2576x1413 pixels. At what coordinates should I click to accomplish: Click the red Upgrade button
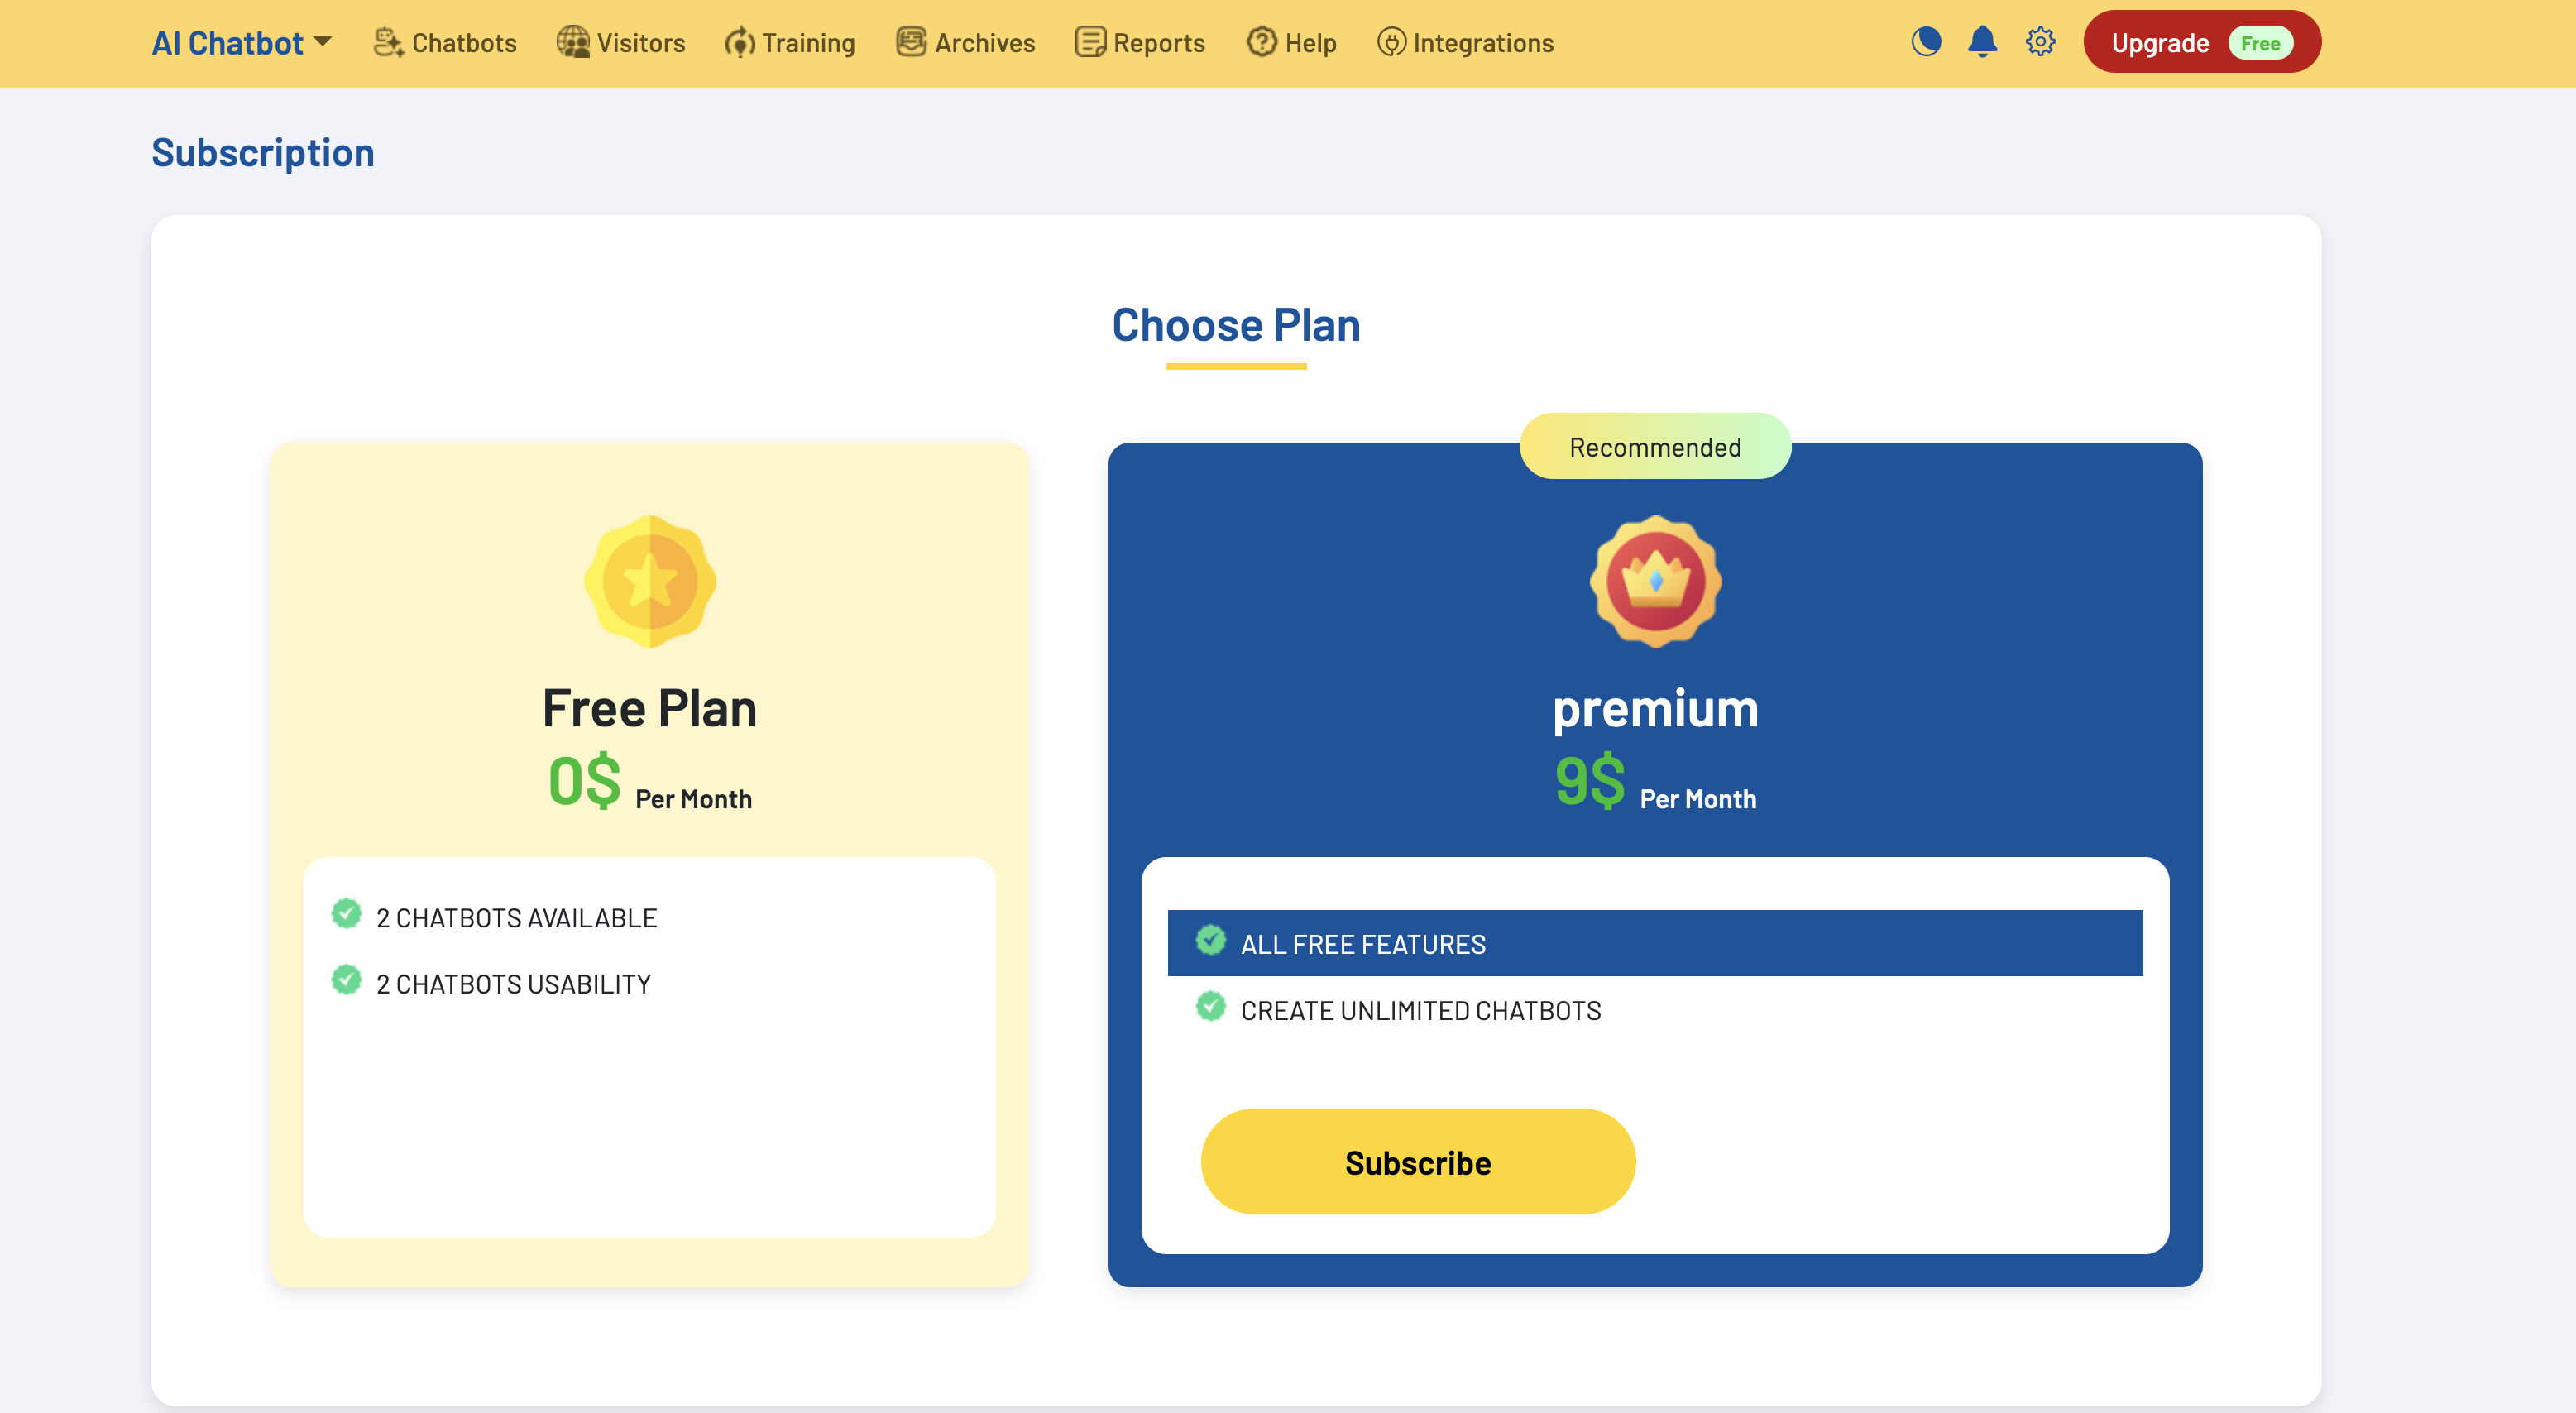click(x=2202, y=42)
